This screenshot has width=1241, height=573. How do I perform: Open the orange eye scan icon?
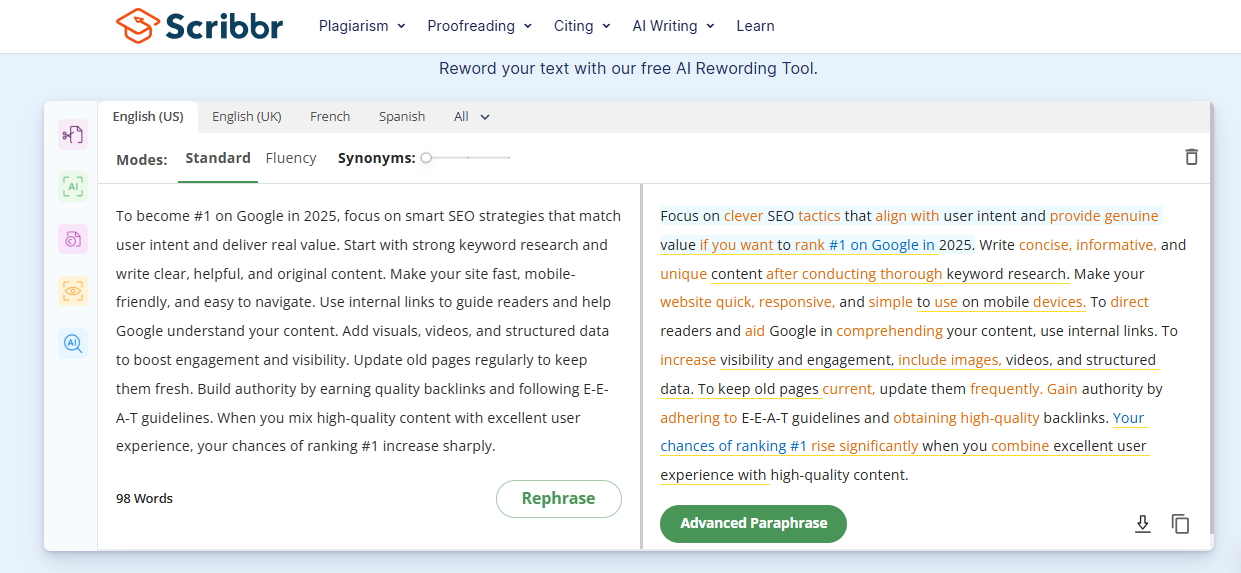(72, 291)
